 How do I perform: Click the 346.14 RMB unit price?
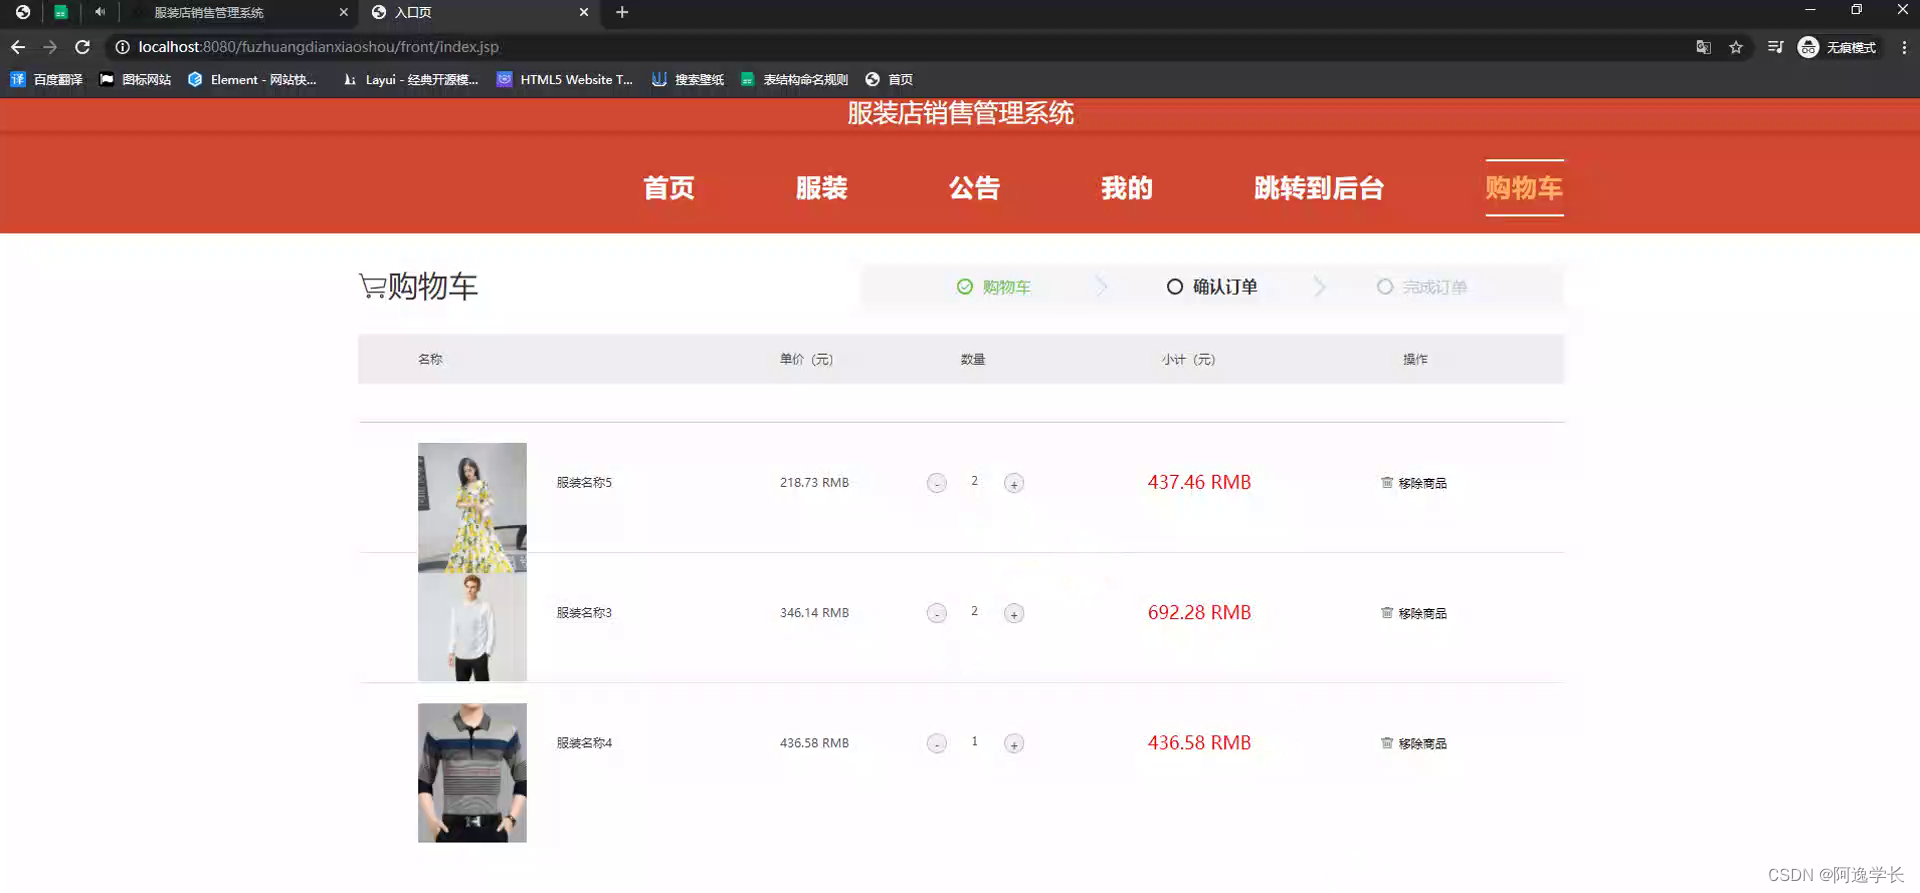[x=814, y=612]
